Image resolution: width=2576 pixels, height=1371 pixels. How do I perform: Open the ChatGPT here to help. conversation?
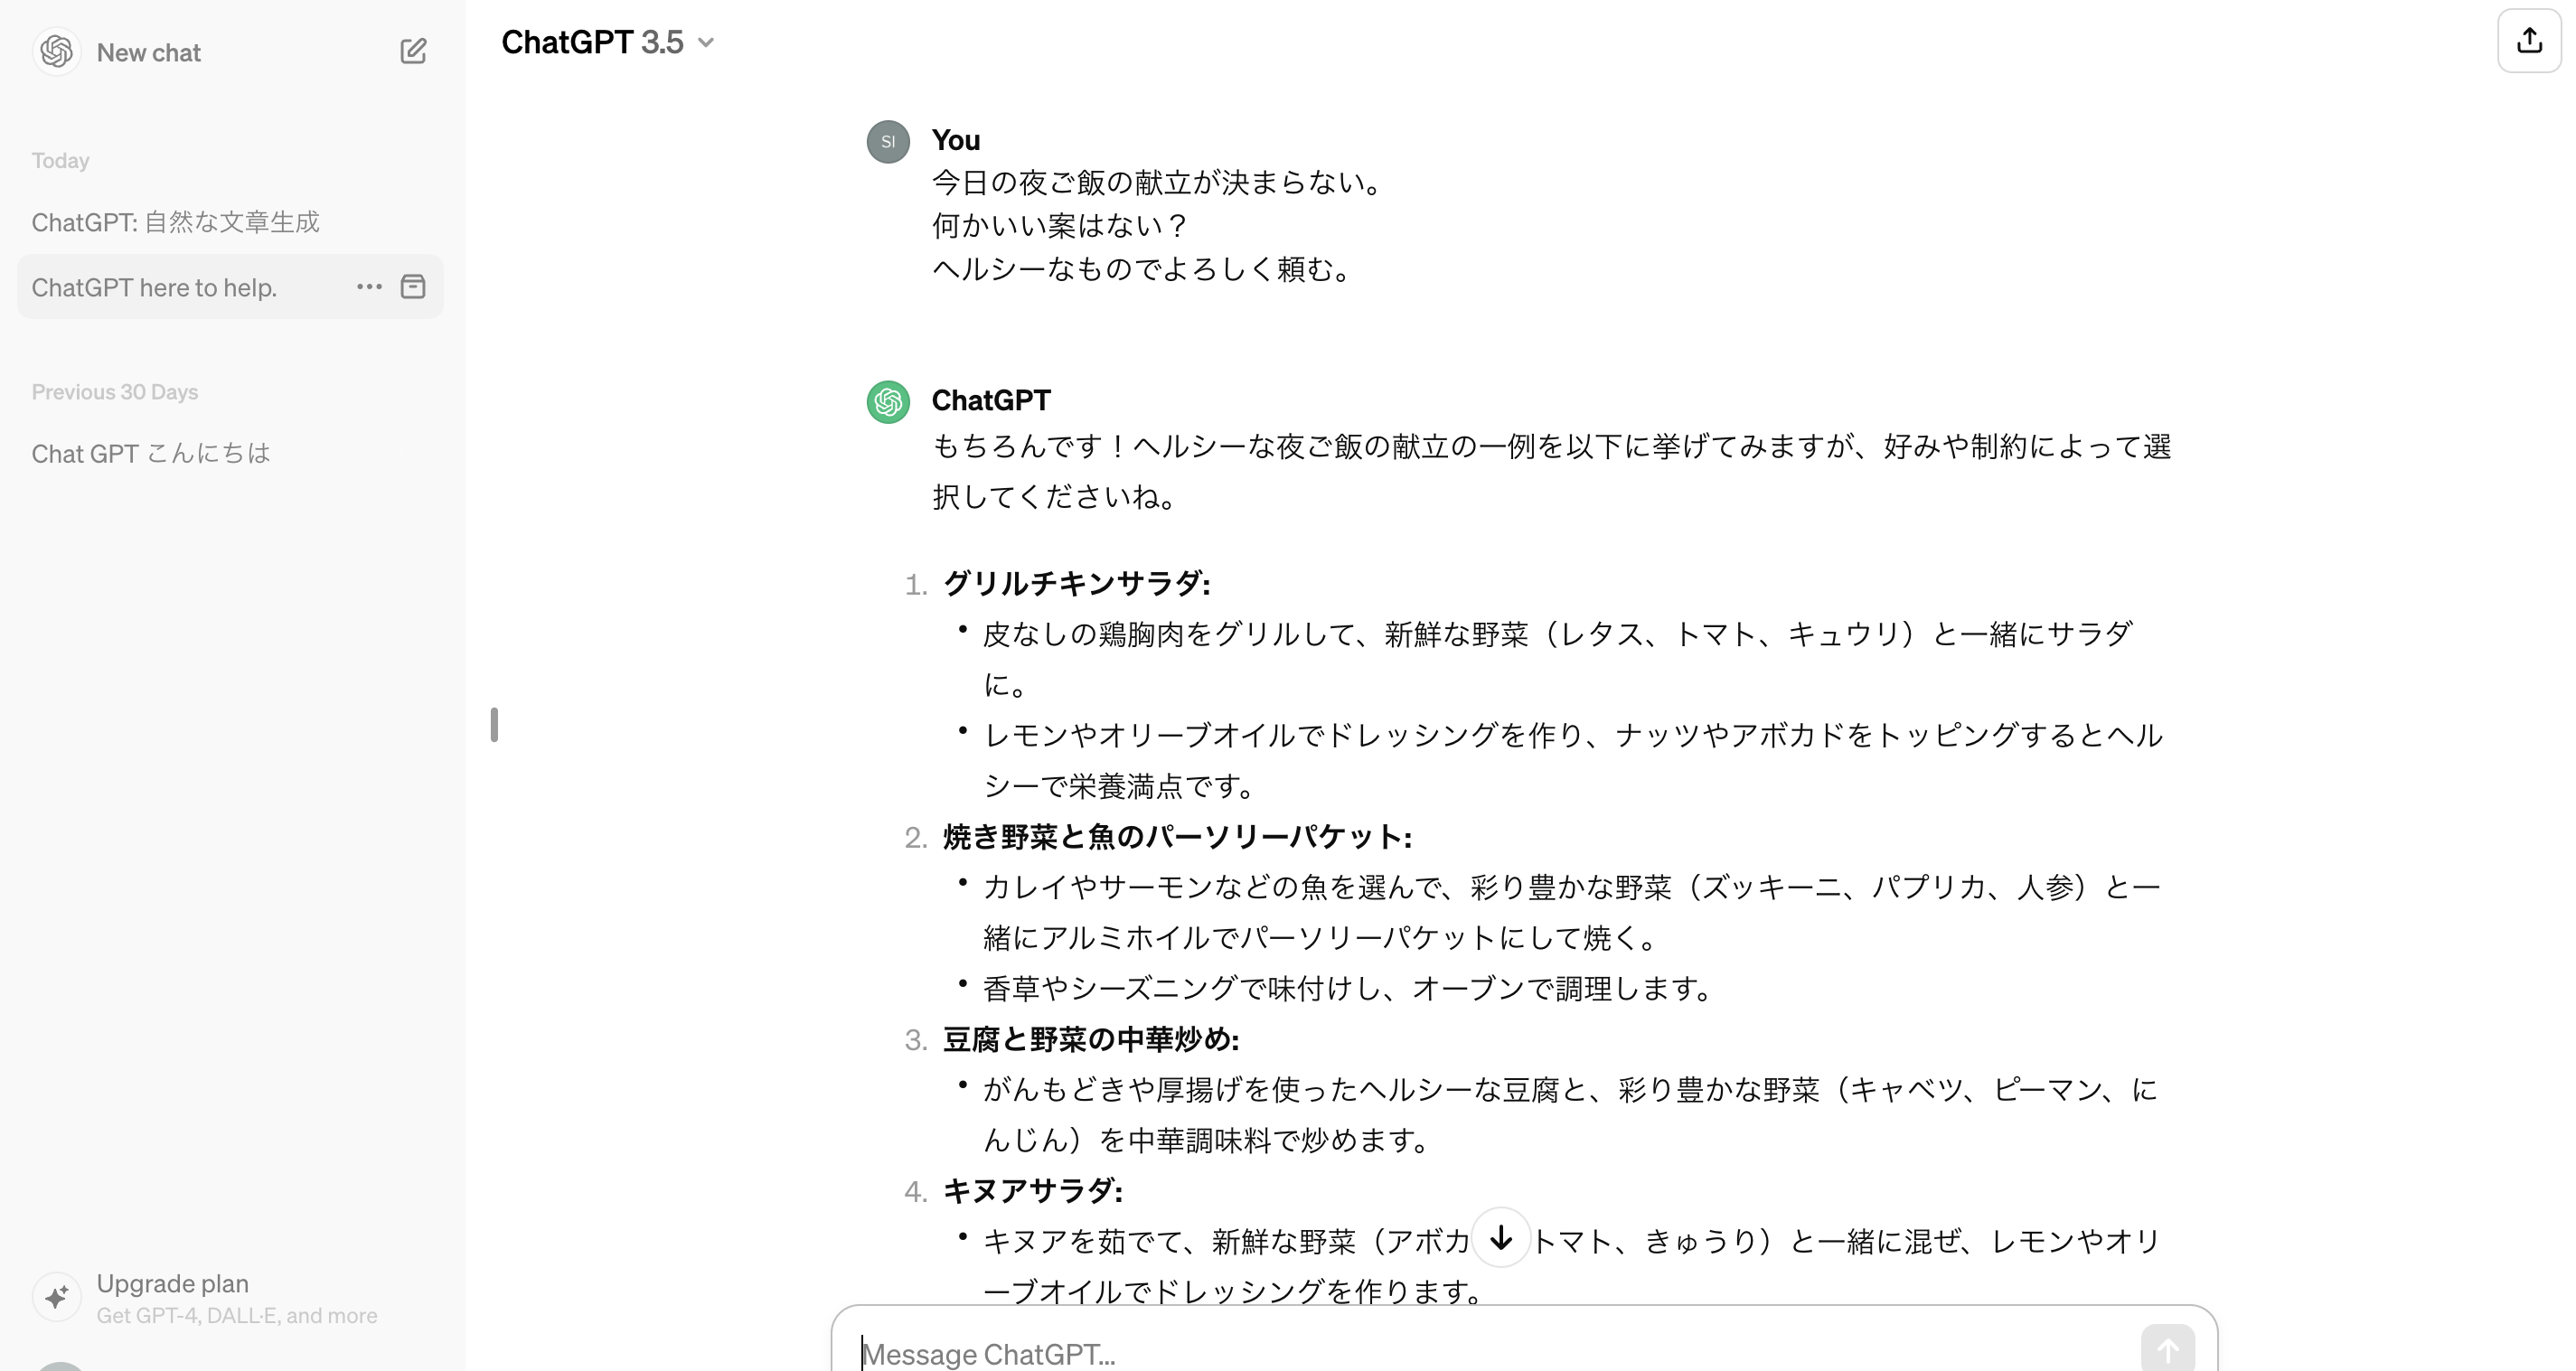pos(155,287)
